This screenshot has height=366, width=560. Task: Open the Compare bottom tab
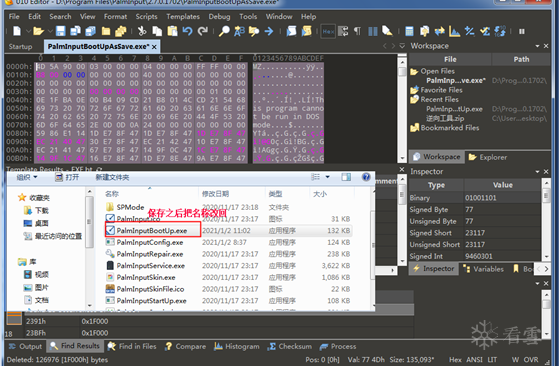click(185, 346)
